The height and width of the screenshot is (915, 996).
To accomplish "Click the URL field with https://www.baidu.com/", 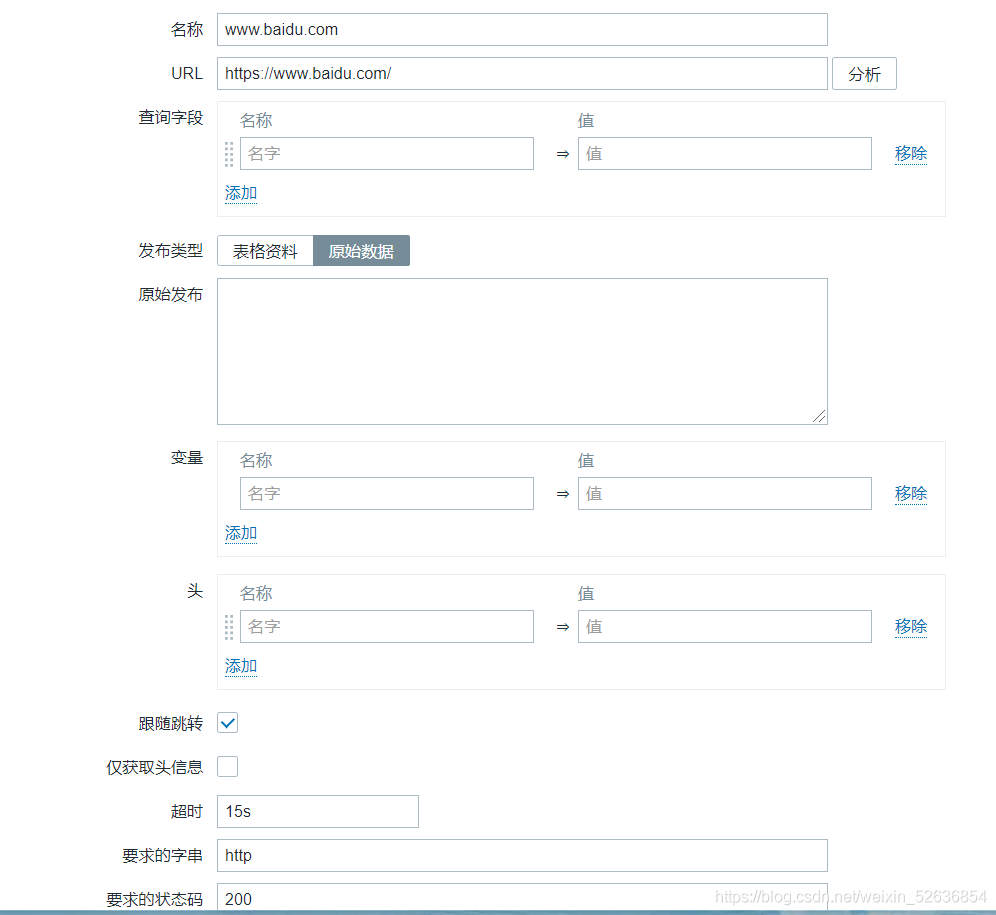I will point(522,74).
